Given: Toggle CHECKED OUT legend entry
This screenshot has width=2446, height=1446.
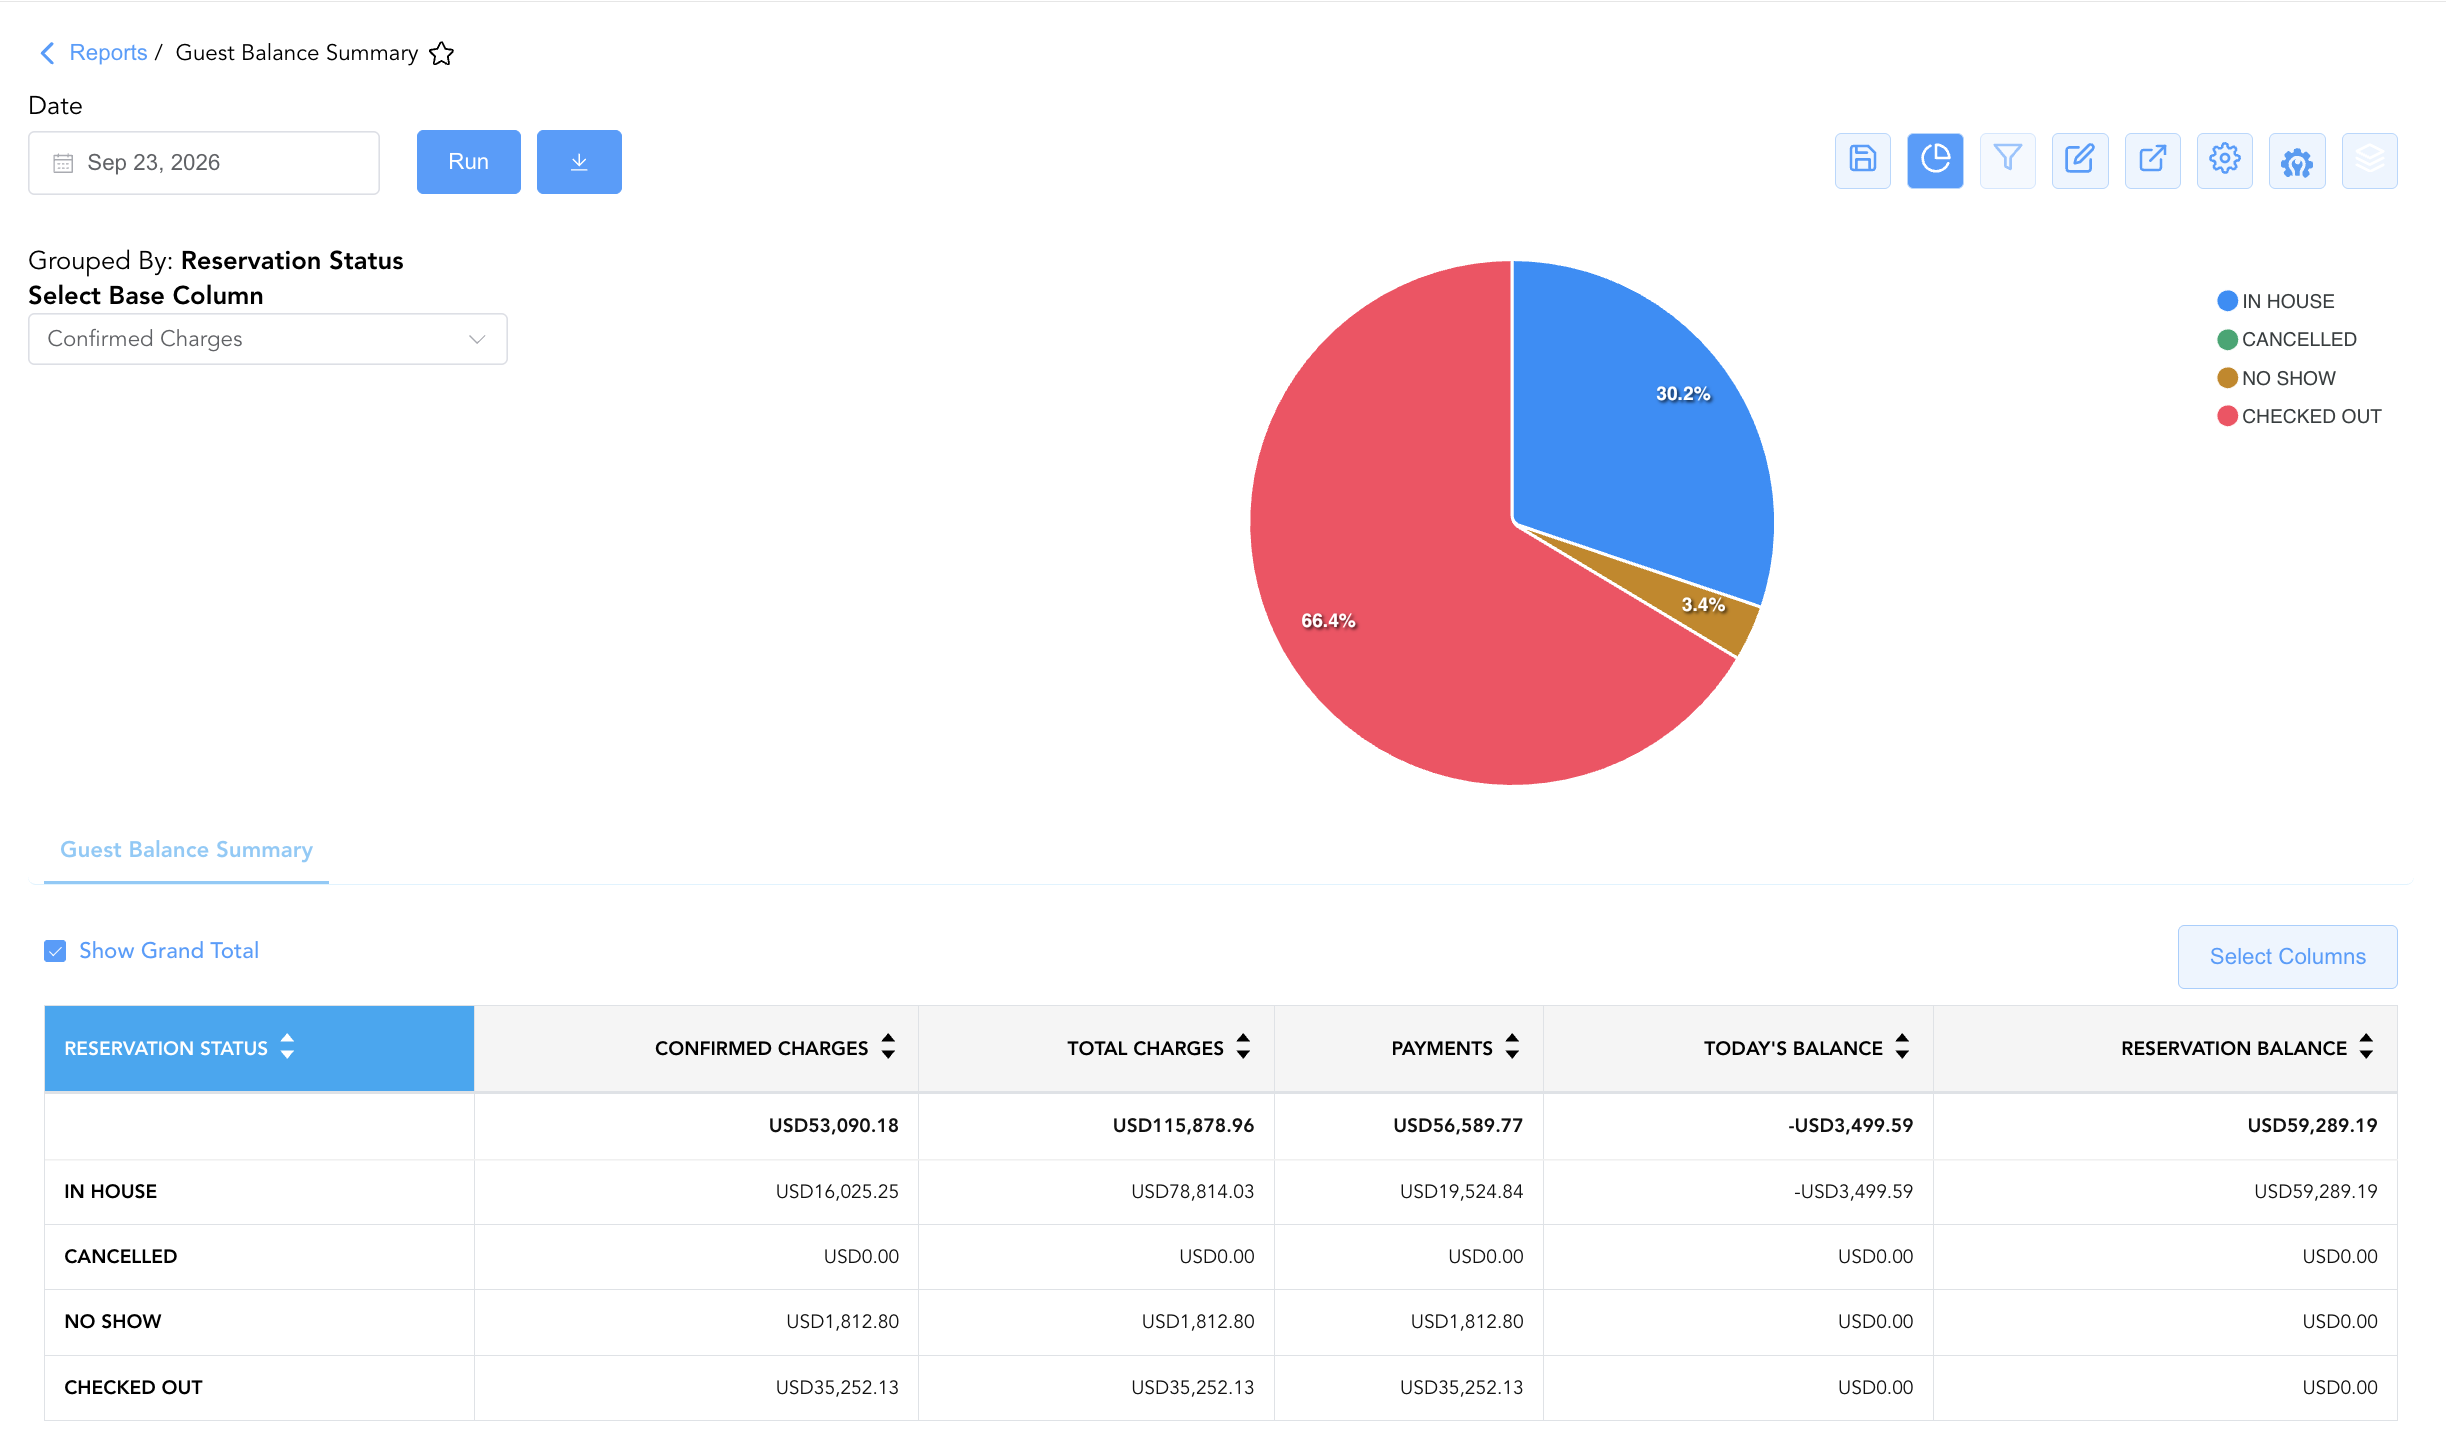Looking at the screenshot, I should tap(2299, 416).
